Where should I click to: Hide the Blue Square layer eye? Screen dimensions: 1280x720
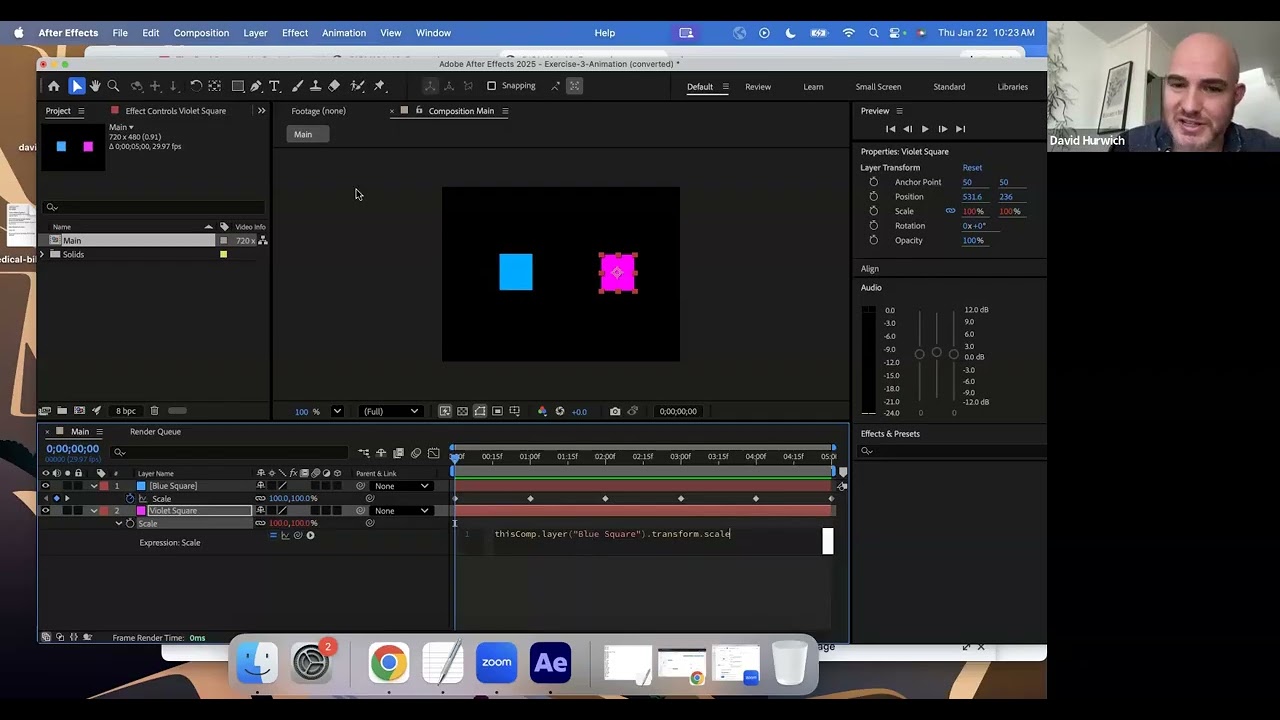pos(45,486)
